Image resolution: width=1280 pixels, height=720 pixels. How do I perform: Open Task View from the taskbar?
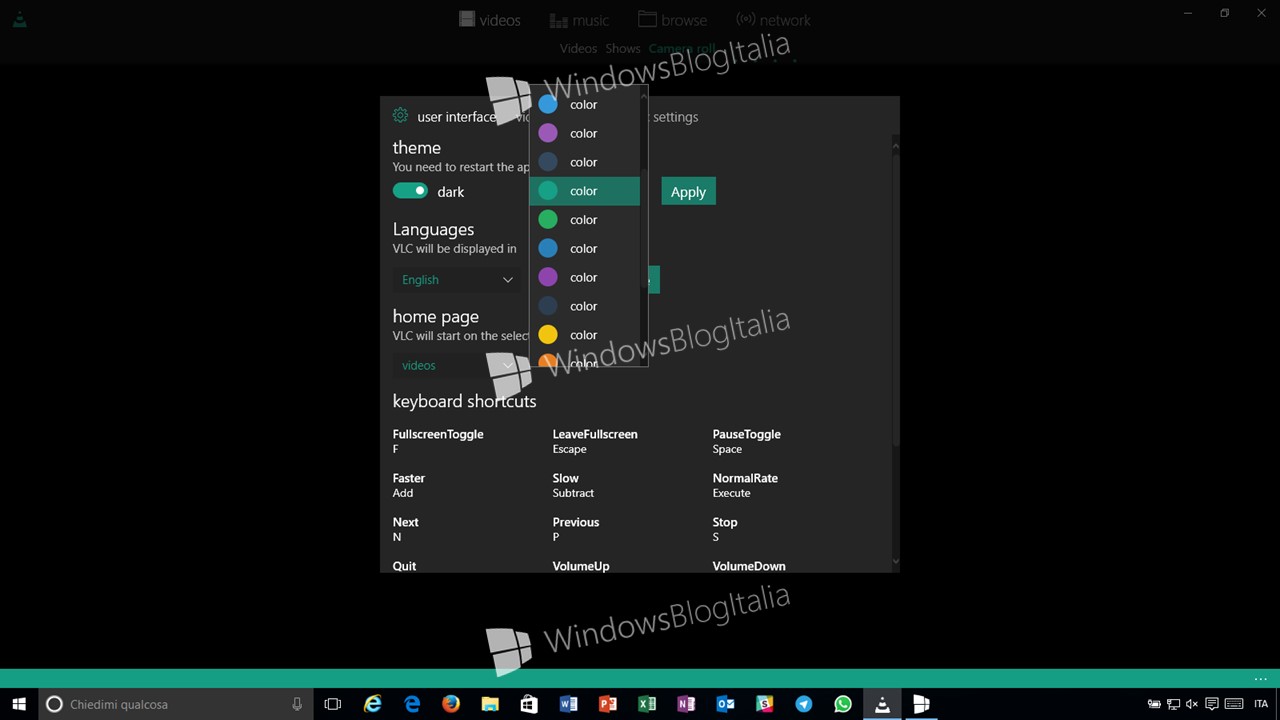click(x=333, y=704)
